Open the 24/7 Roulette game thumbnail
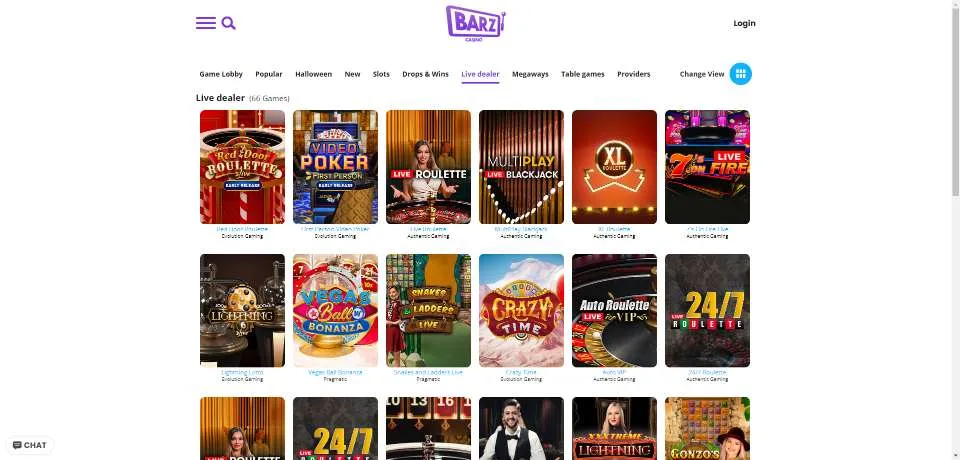The width and height of the screenshot is (960, 460). pos(707,311)
